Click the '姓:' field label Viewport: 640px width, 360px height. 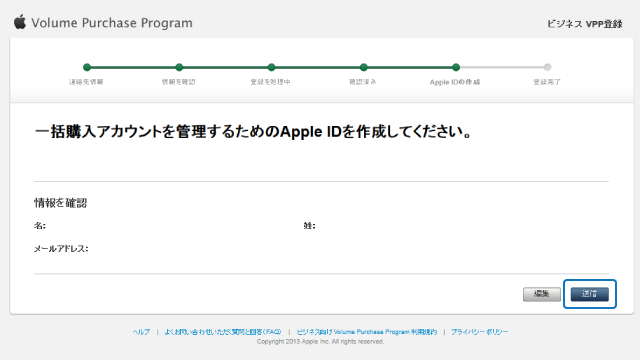click(309, 226)
